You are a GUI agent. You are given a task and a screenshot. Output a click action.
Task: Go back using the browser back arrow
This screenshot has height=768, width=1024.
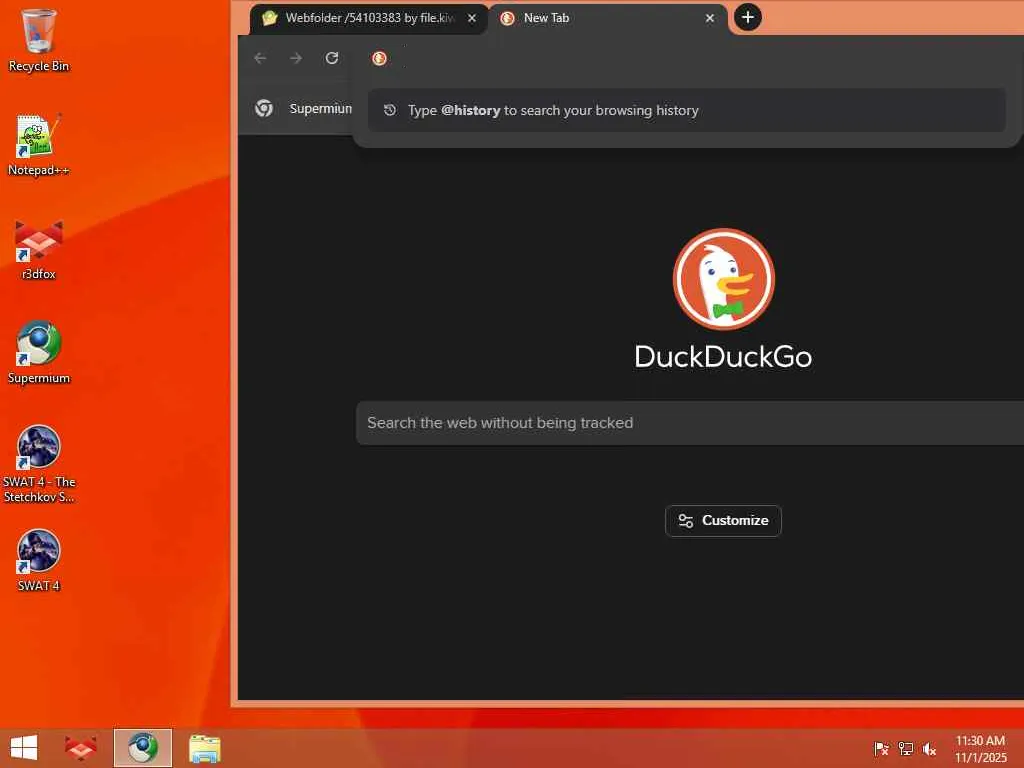point(260,58)
